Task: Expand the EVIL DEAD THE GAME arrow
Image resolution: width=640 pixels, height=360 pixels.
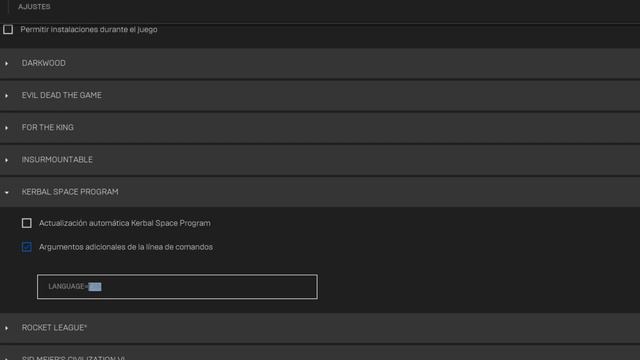Action: (7, 96)
